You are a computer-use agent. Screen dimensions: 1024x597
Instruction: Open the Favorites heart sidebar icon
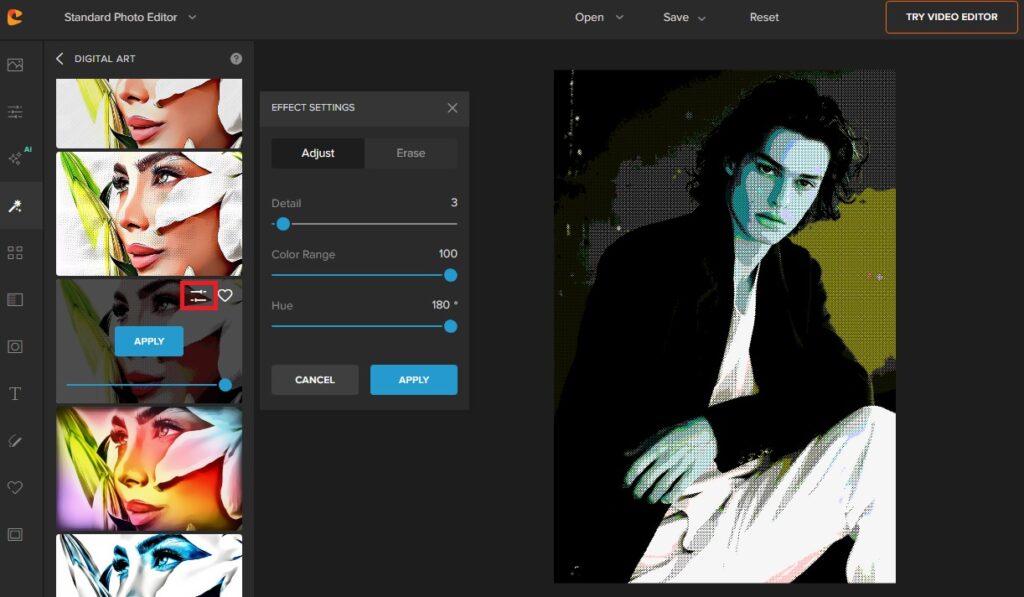coord(15,487)
